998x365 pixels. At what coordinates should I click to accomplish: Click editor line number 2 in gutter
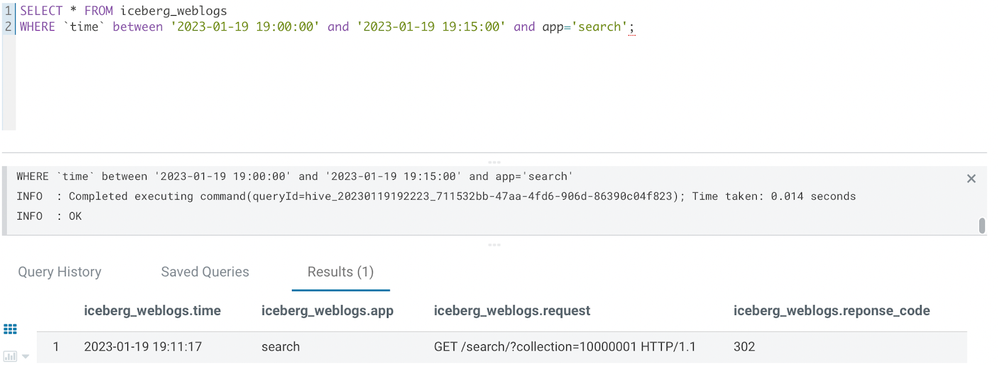tap(8, 27)
